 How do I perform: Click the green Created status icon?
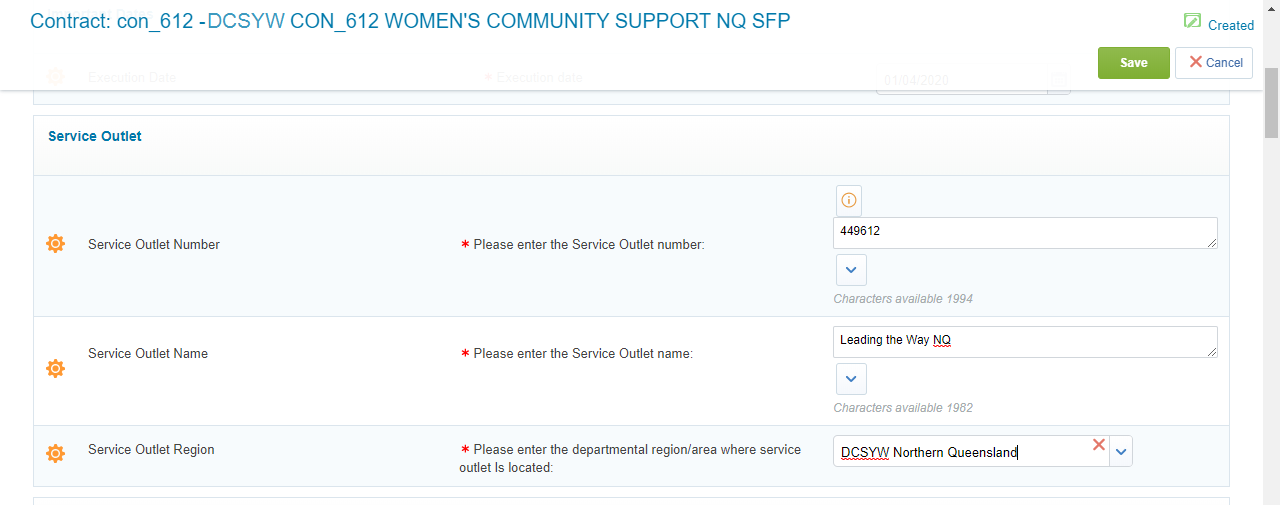pos(1192,21)
